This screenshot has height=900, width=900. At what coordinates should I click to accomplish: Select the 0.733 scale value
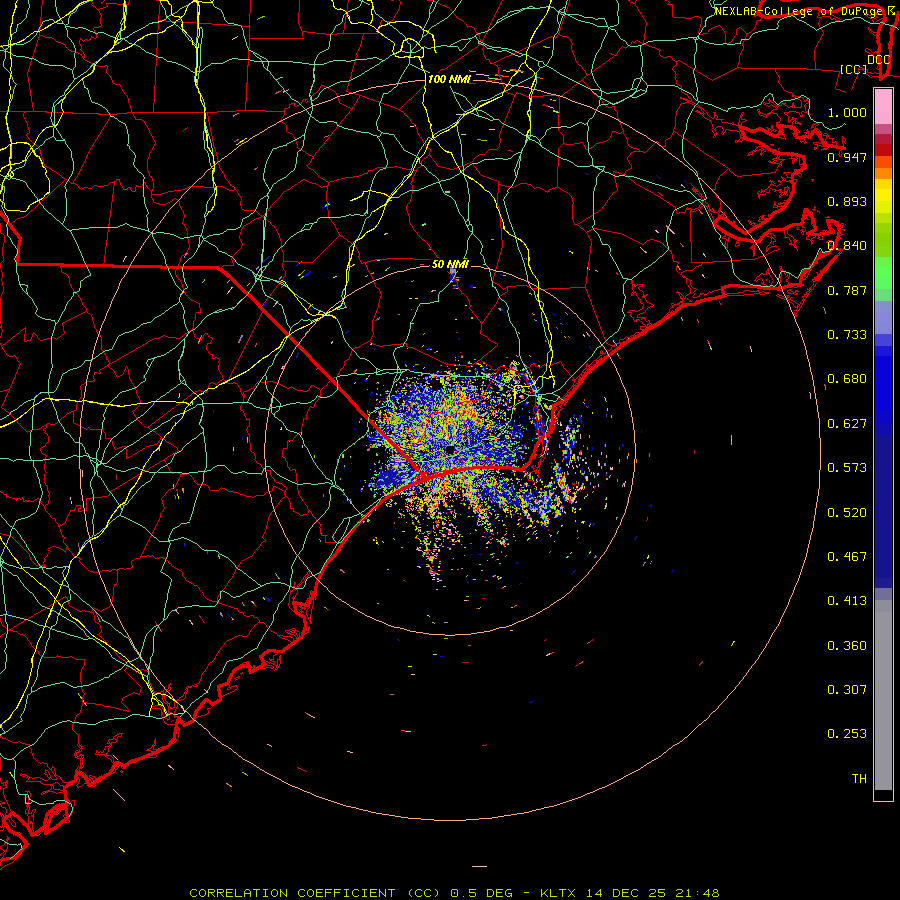tap(847, 335)
